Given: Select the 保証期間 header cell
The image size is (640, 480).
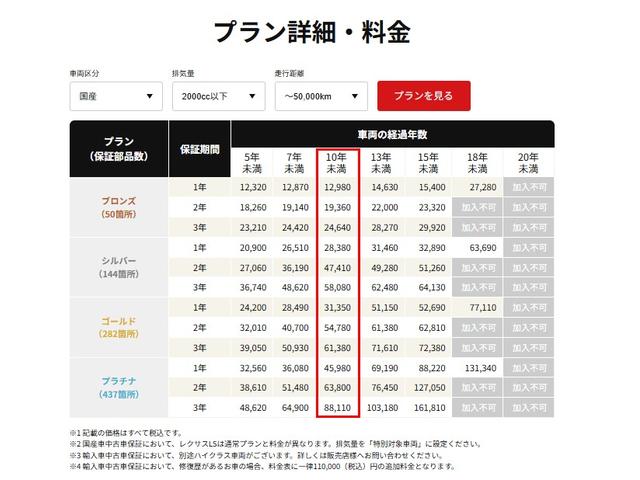Looking at the screenshot, I should (x=199, y=149).
